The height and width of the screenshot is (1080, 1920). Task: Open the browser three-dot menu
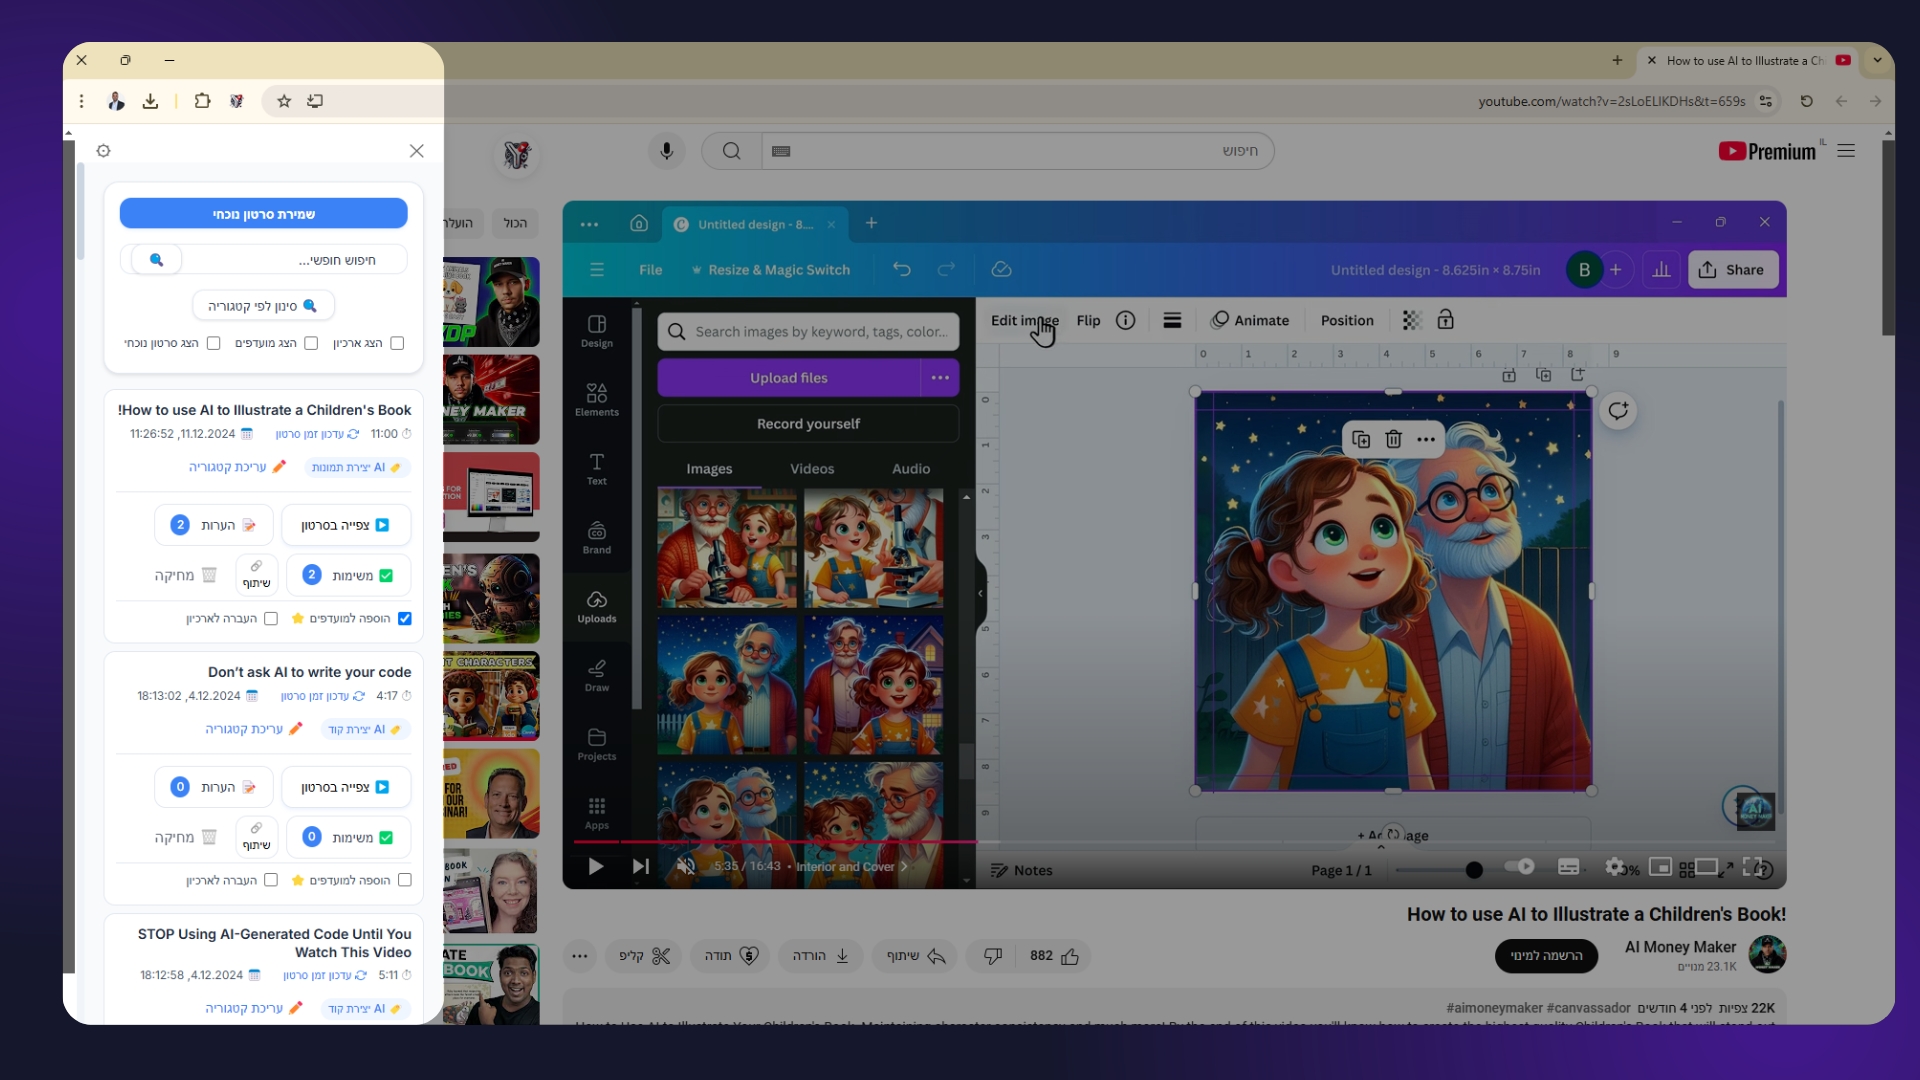tap(82, 101)
